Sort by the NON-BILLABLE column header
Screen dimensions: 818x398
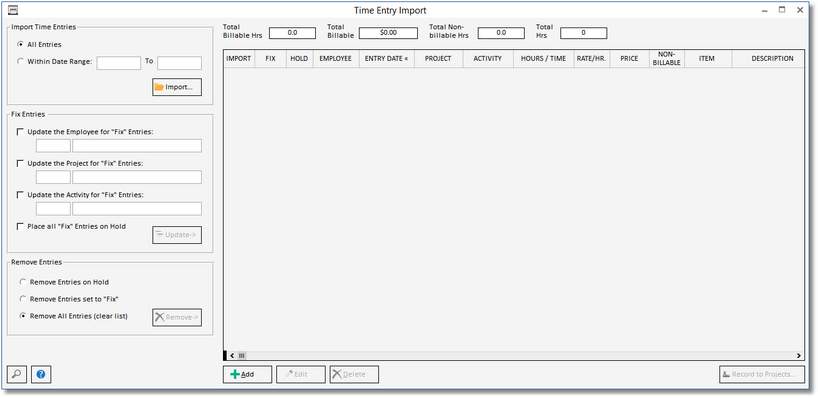pos(666,58)
